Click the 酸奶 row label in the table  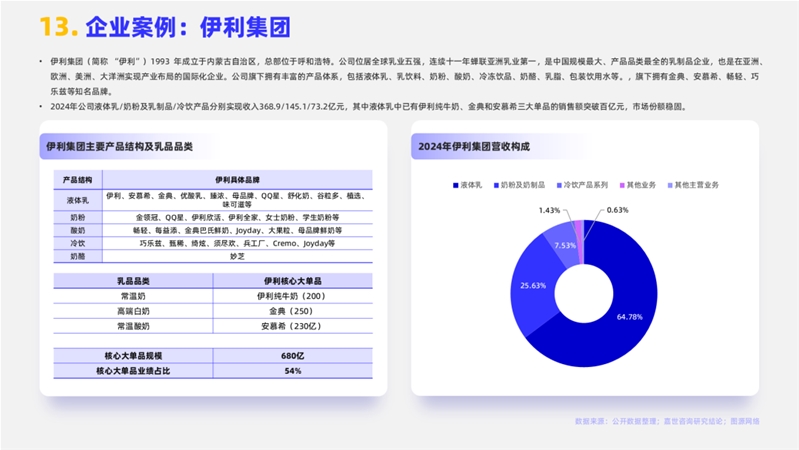78,230
